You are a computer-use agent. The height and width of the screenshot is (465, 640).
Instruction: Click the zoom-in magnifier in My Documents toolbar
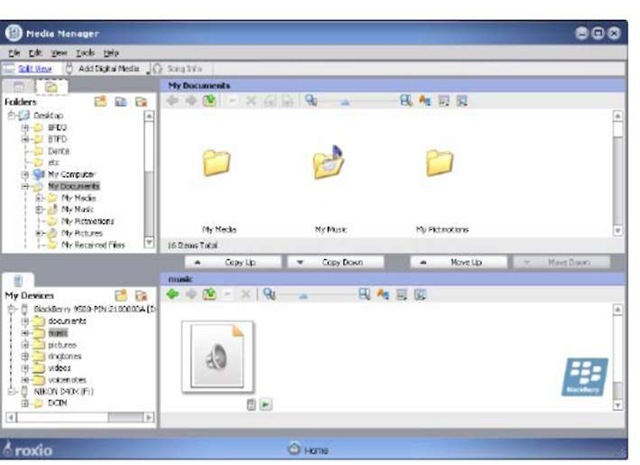point(406,100)
